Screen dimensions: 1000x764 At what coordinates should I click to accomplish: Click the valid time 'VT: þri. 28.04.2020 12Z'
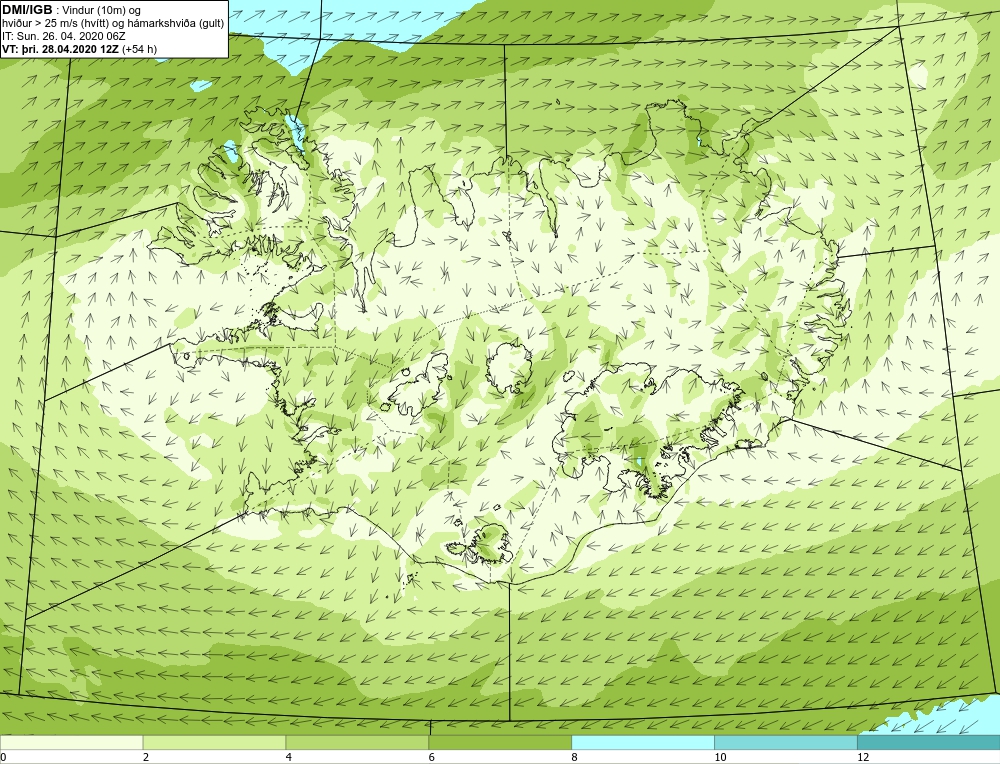(61, 48)
